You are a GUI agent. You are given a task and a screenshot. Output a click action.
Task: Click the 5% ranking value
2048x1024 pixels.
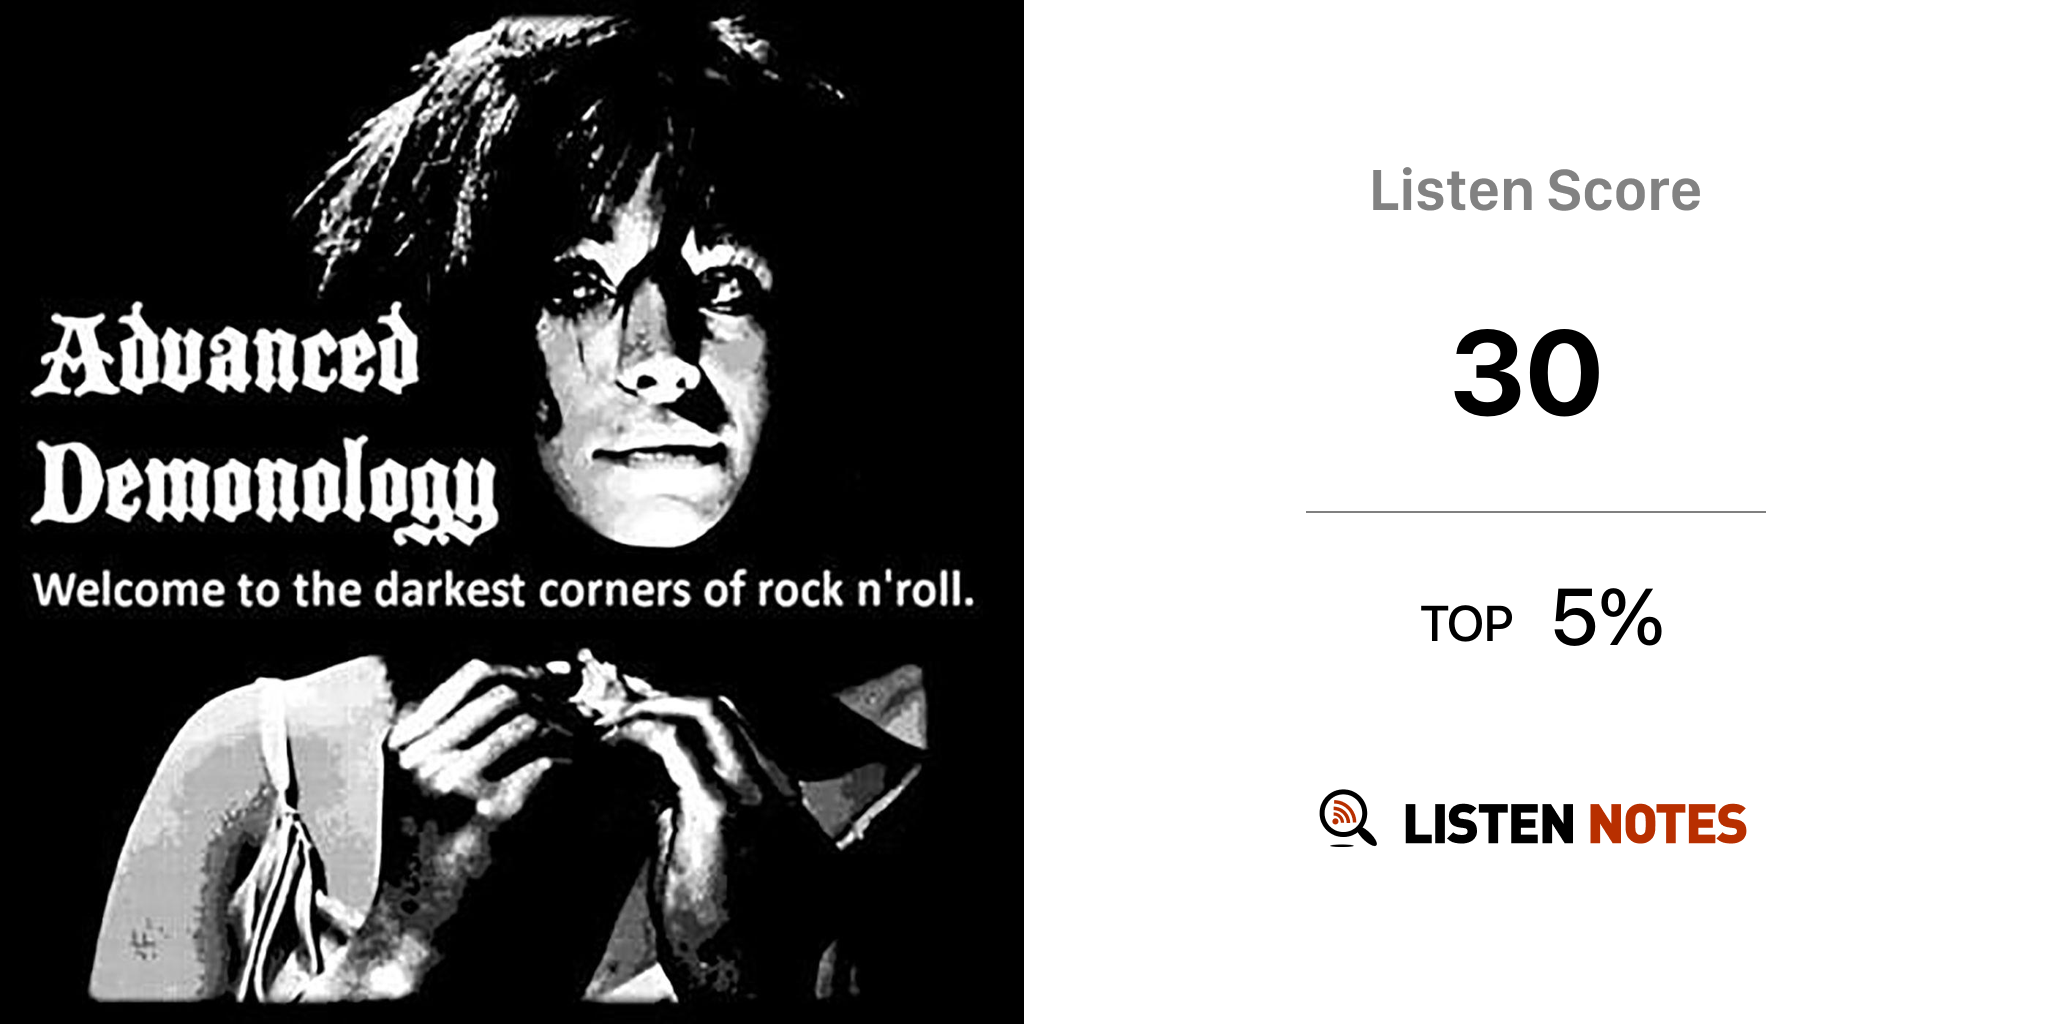point(1607,618)
